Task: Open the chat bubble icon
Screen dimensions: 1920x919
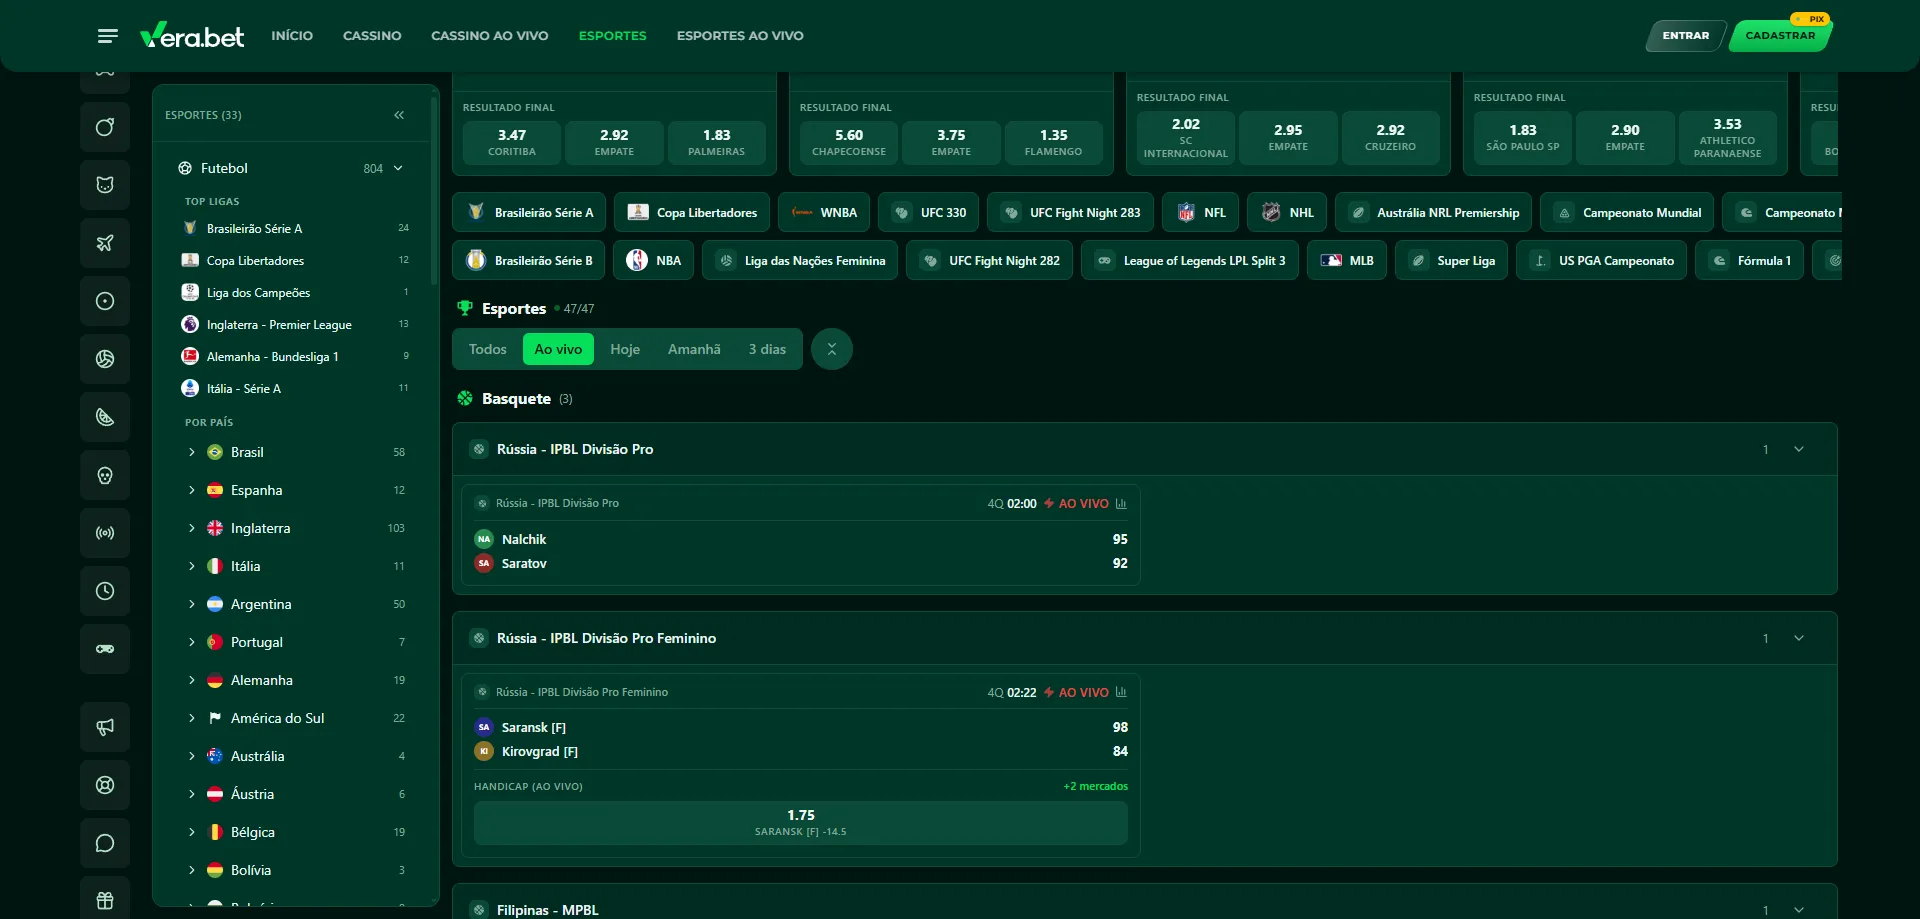Action: (x=105, y=843)
